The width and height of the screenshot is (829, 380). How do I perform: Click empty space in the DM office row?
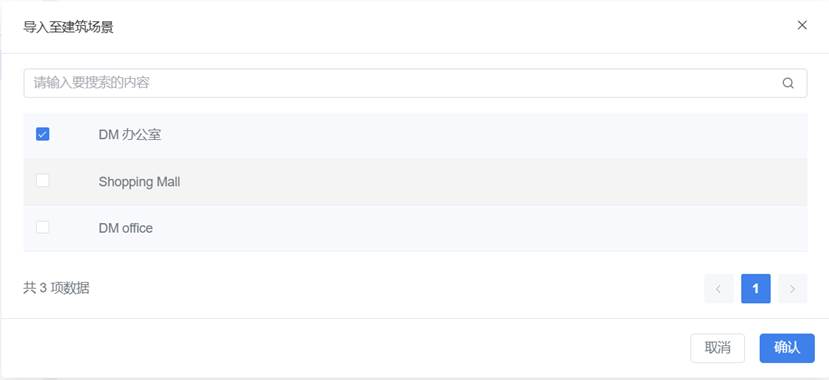[x=476, y=228]
